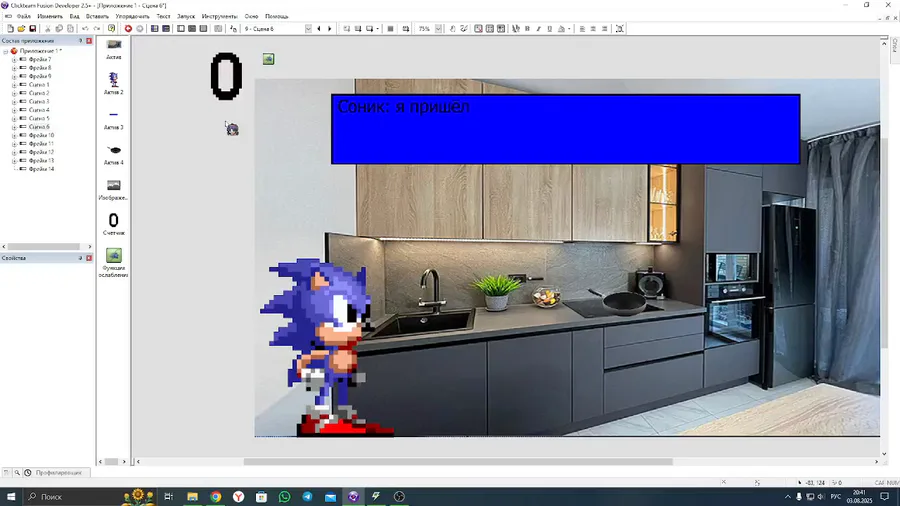Click the Cut scissors icon
The width and height of the screenshot is (900, 506).
point(48,29)
